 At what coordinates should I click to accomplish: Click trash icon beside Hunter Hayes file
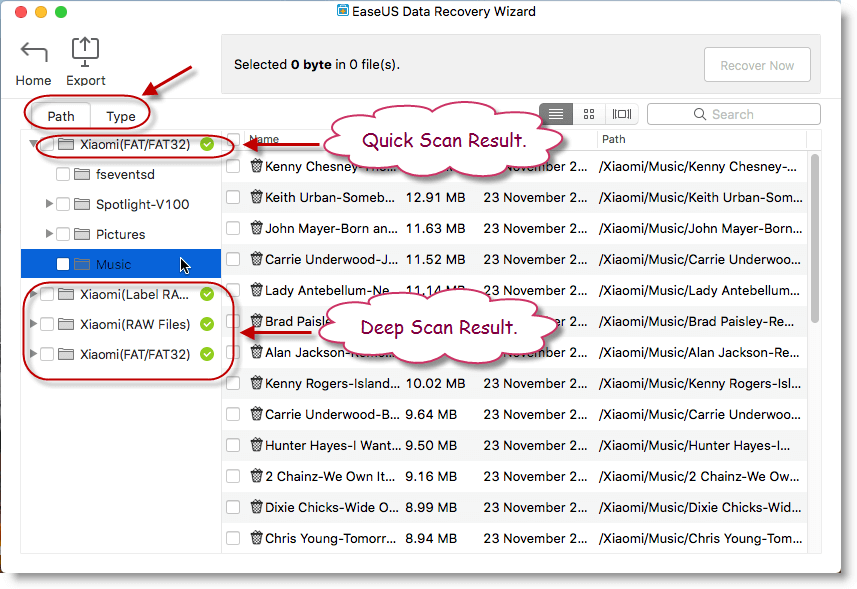coord(256,445)
